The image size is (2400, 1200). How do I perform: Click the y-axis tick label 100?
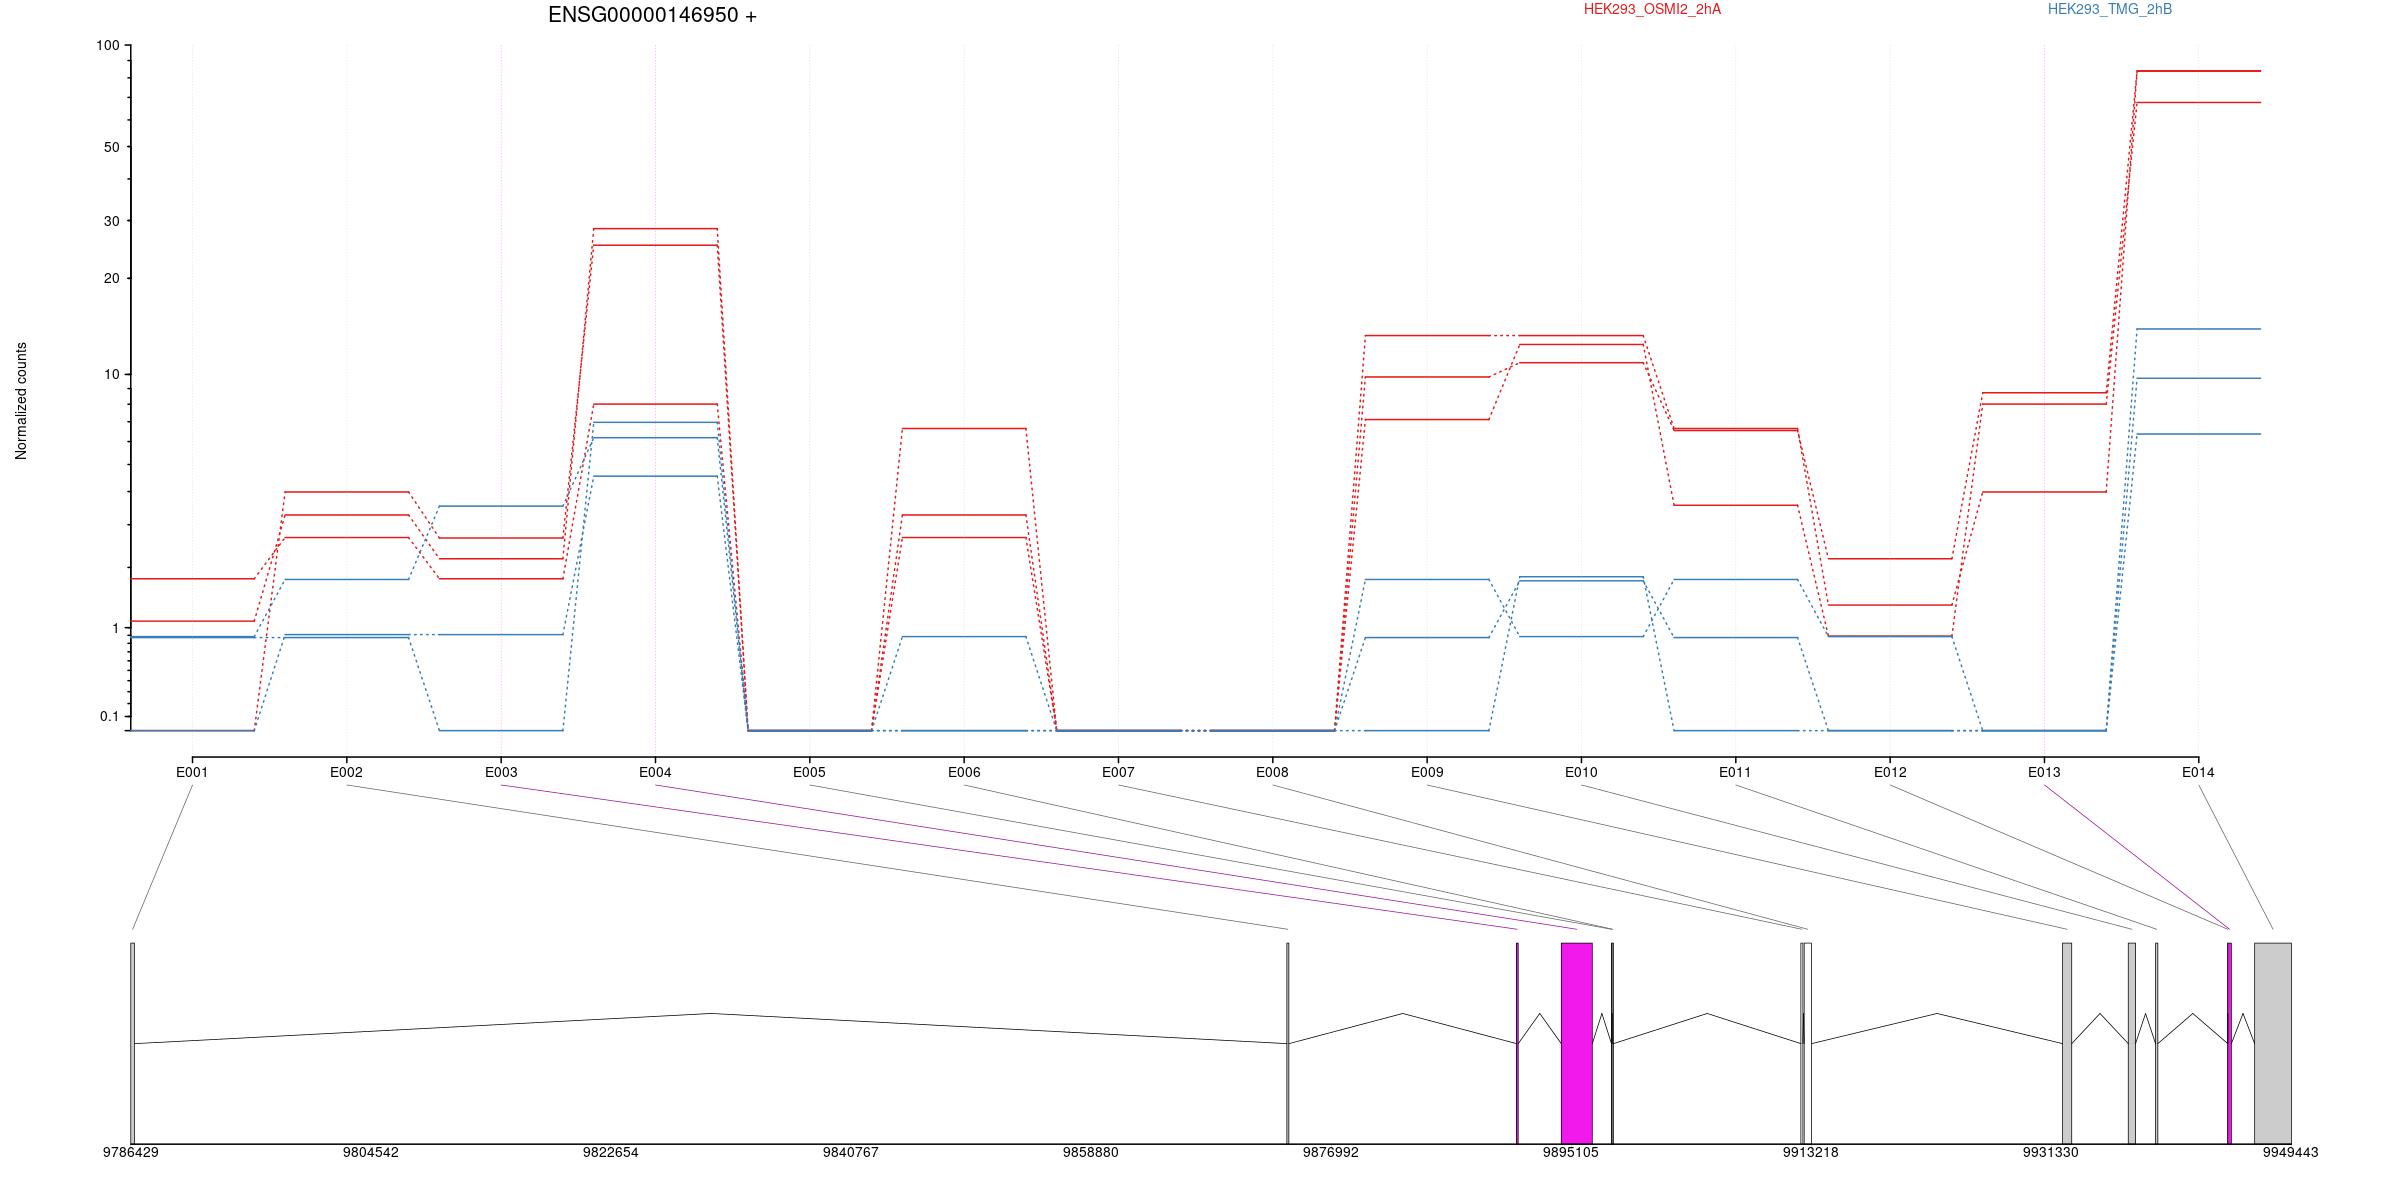[x=107, y=46]
